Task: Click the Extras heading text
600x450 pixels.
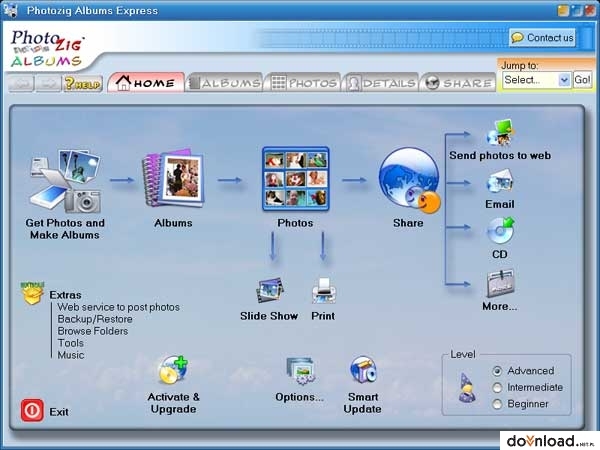Action: tap(65, 295)
